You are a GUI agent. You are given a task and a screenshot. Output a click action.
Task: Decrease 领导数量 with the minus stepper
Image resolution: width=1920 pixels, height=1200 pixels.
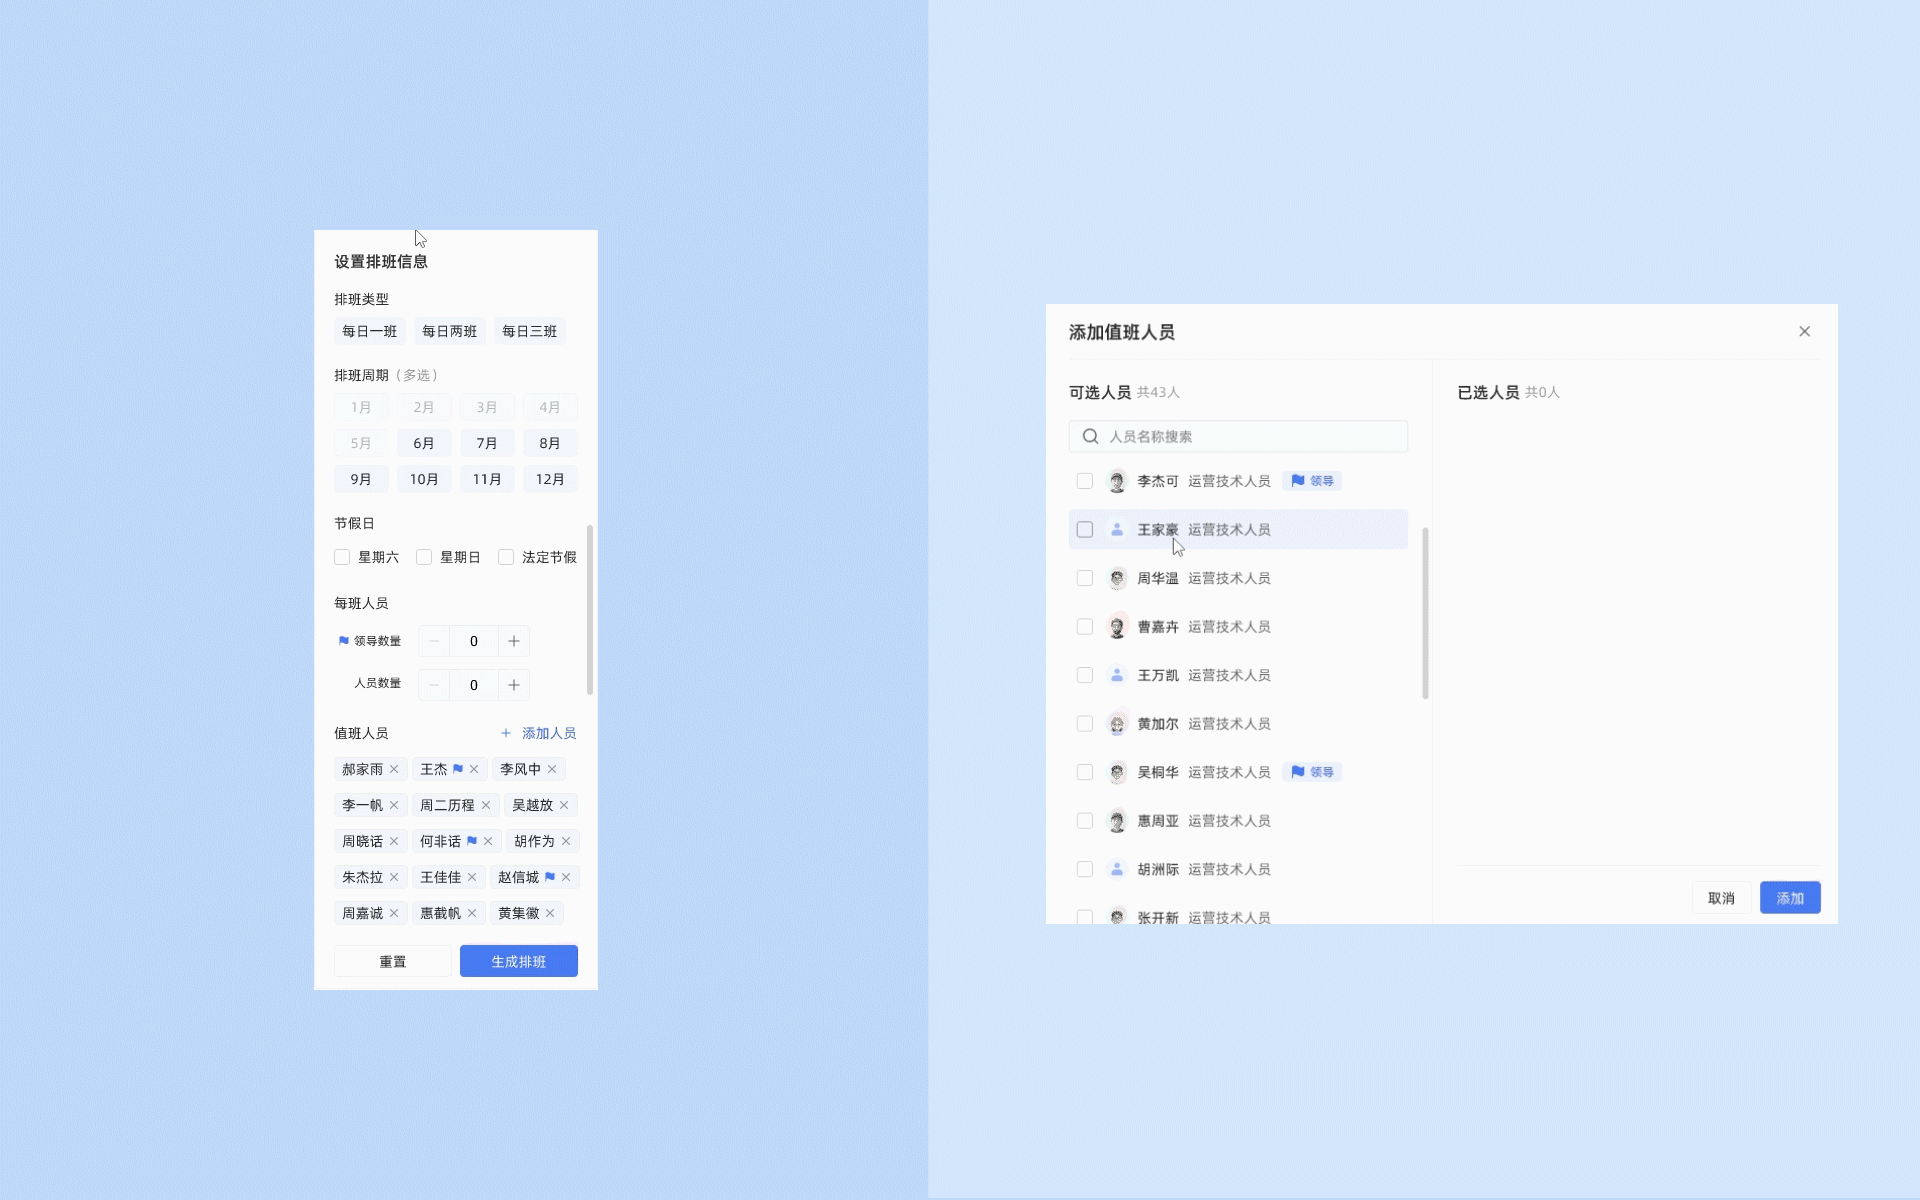[x=434, y=641]
